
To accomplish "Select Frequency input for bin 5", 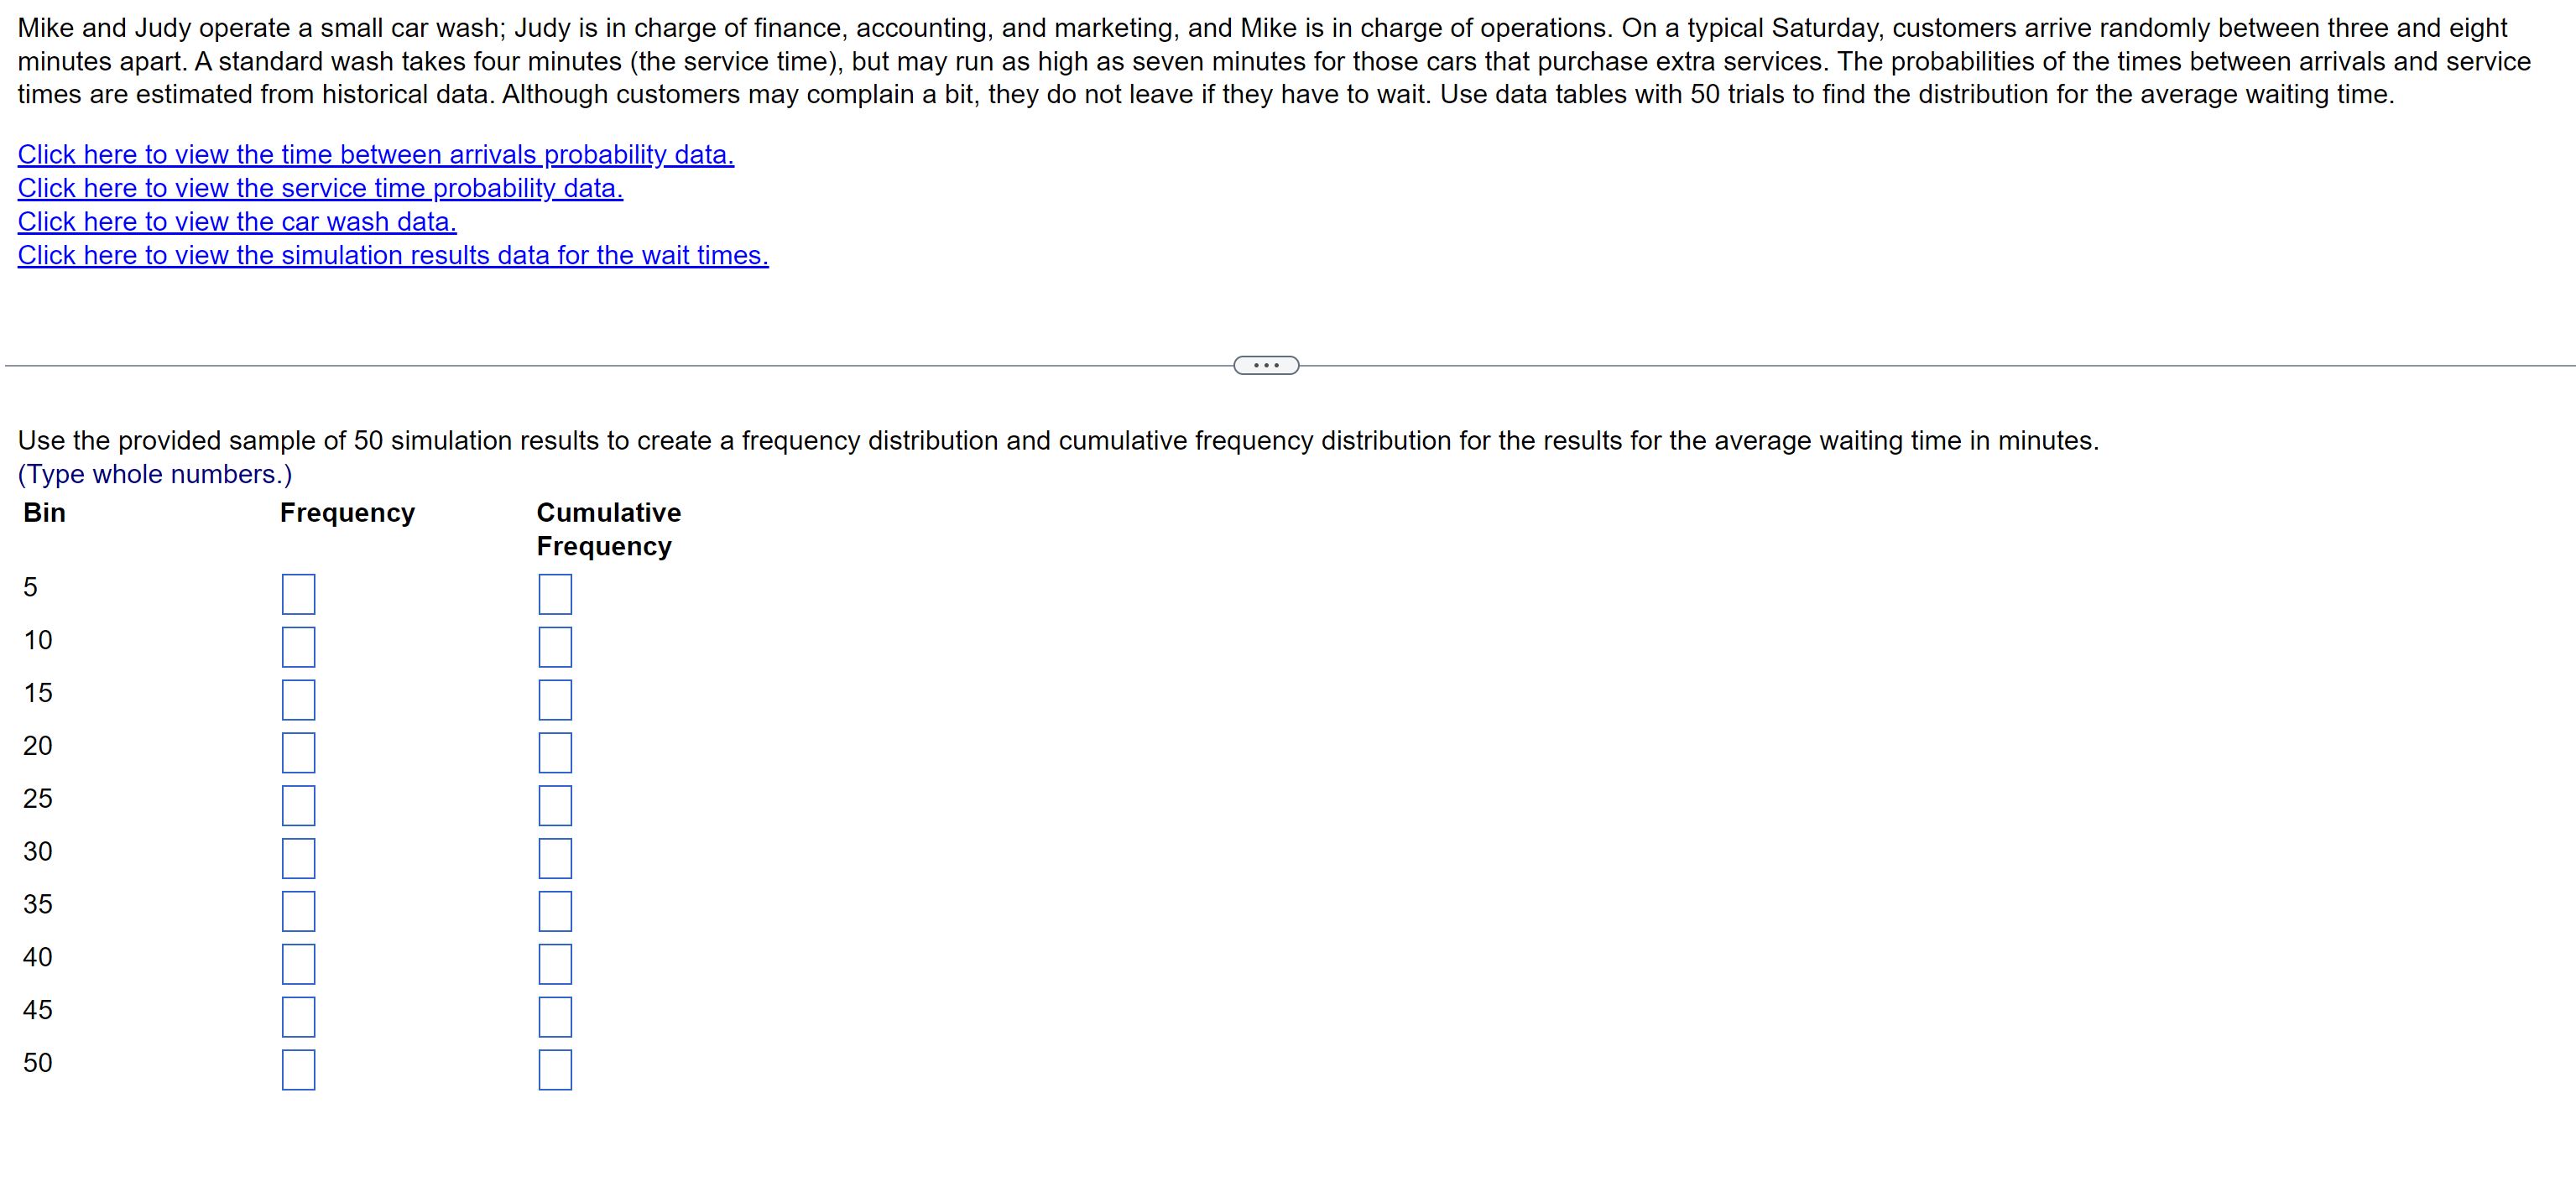I will click(x=298, y=594).
